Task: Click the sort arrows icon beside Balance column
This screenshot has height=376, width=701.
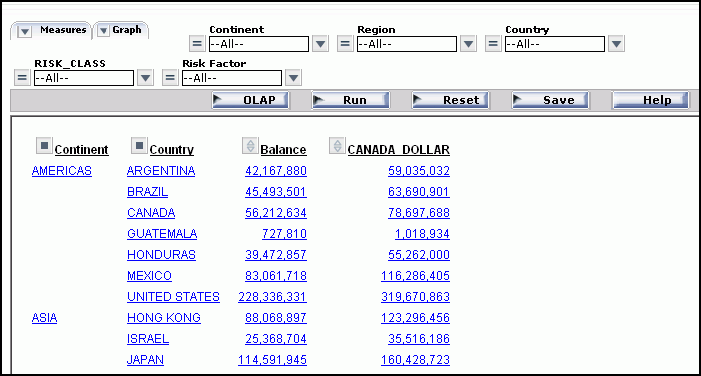Action: pos(250,146)
